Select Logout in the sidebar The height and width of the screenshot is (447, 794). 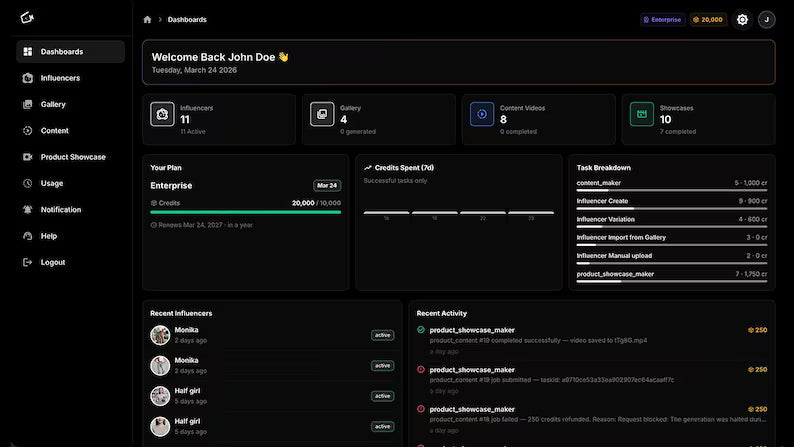(x=70, y=262)
